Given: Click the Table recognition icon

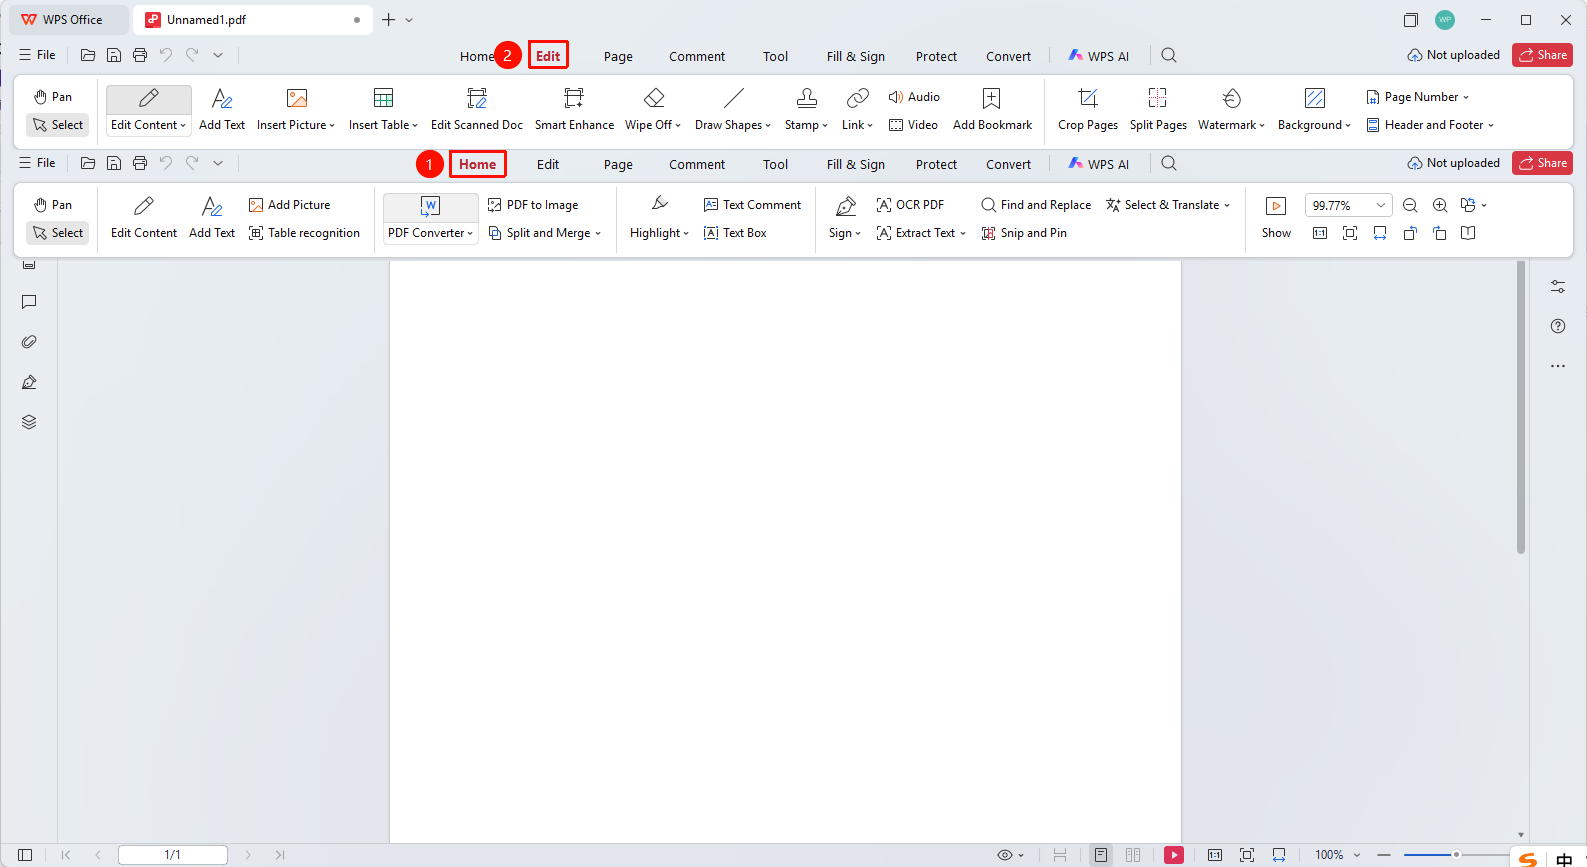Looking at the screenshot, I should click(x=256, y=233).
